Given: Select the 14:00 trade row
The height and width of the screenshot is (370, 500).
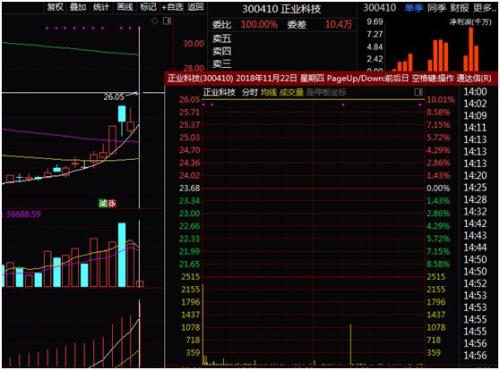Looking at the screenshot, I should tap(475, 92).
